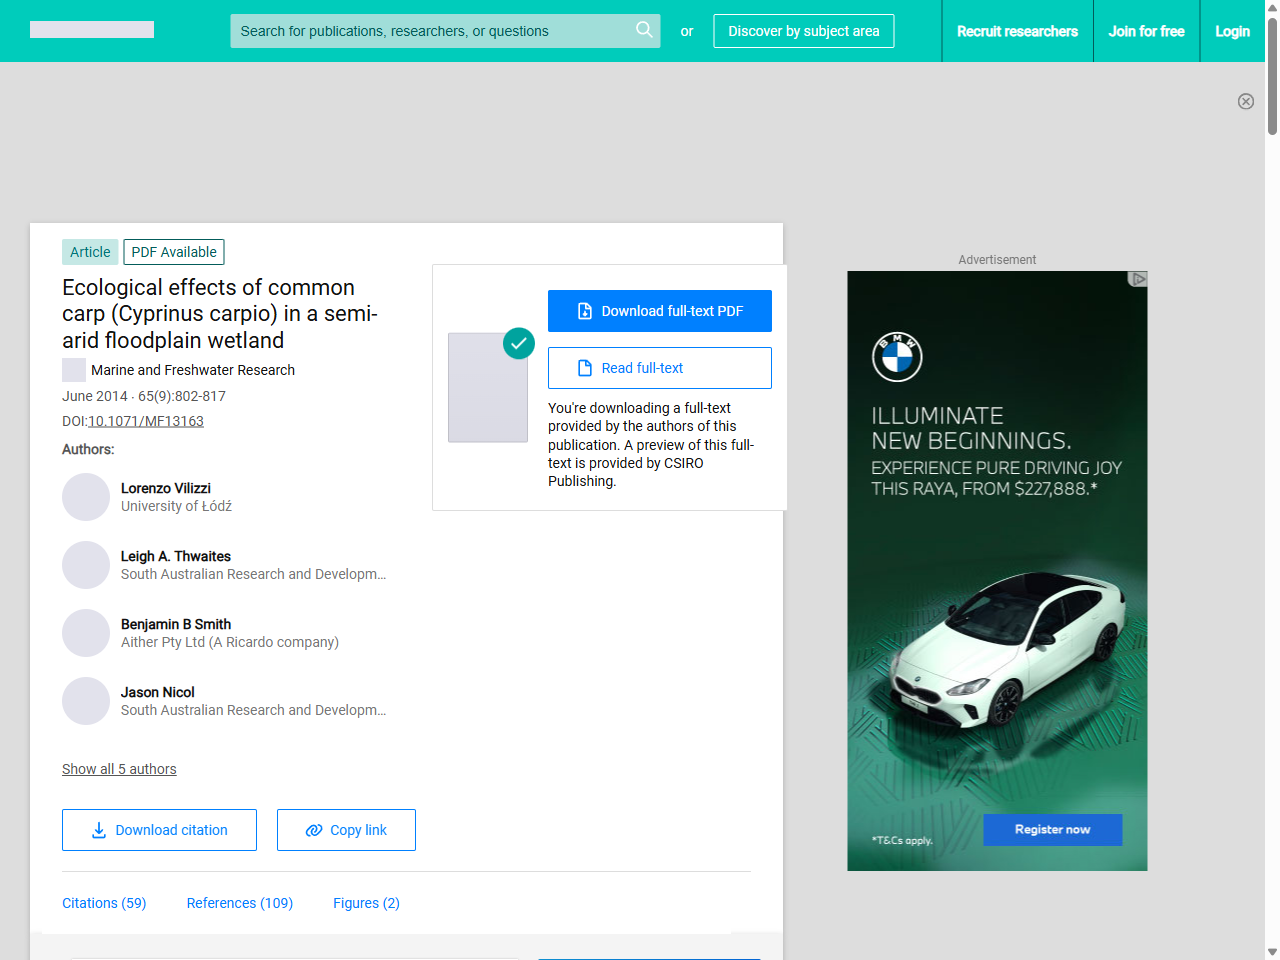Expand the full list with Show all 5 authors
Image resolution: width=1280 pixels, height=960 pixels.
(x=119, y=769)
